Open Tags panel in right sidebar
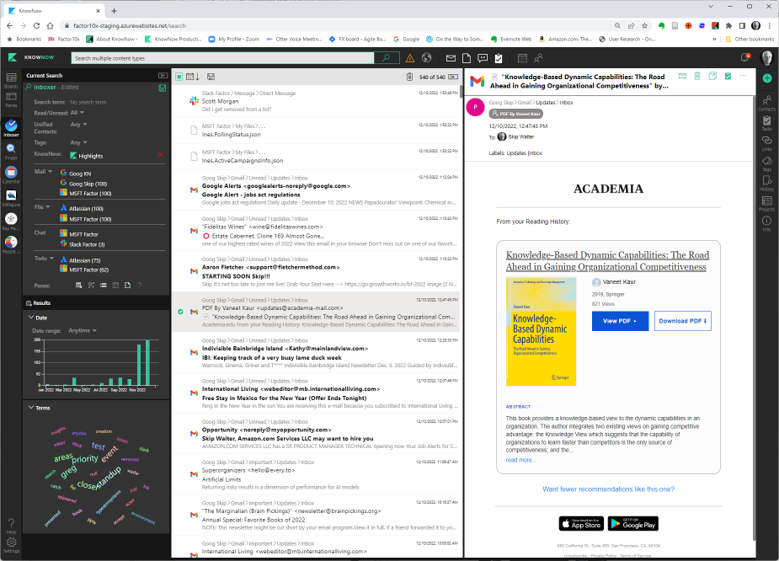Screen dimensions: 779x561 click(x=767, y=163)
